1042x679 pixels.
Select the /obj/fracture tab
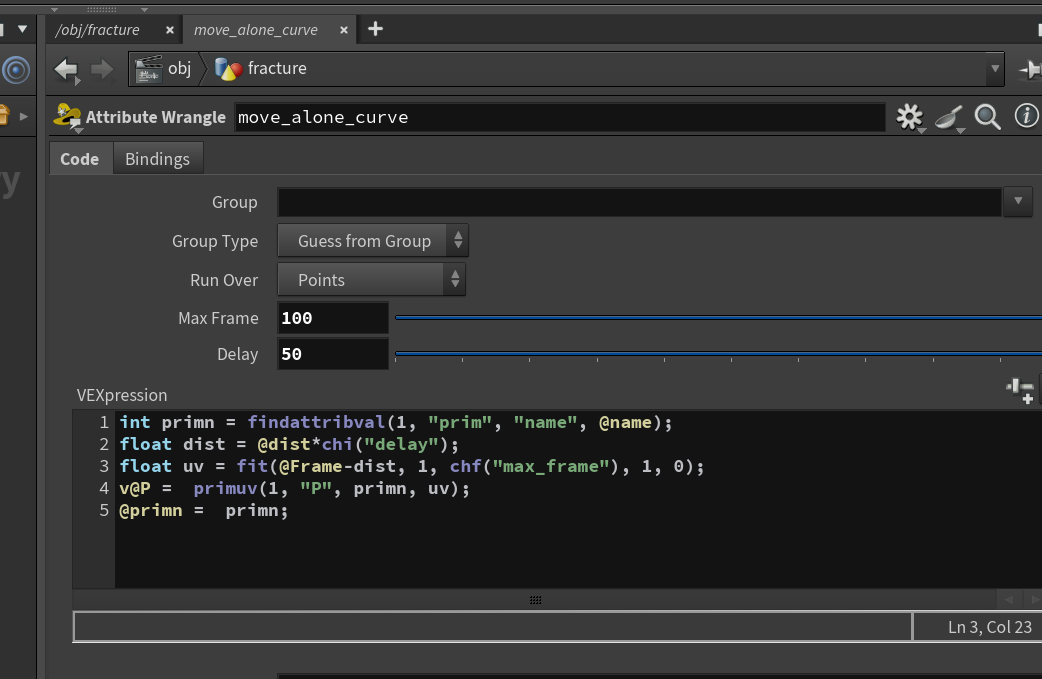coord(98,30)
